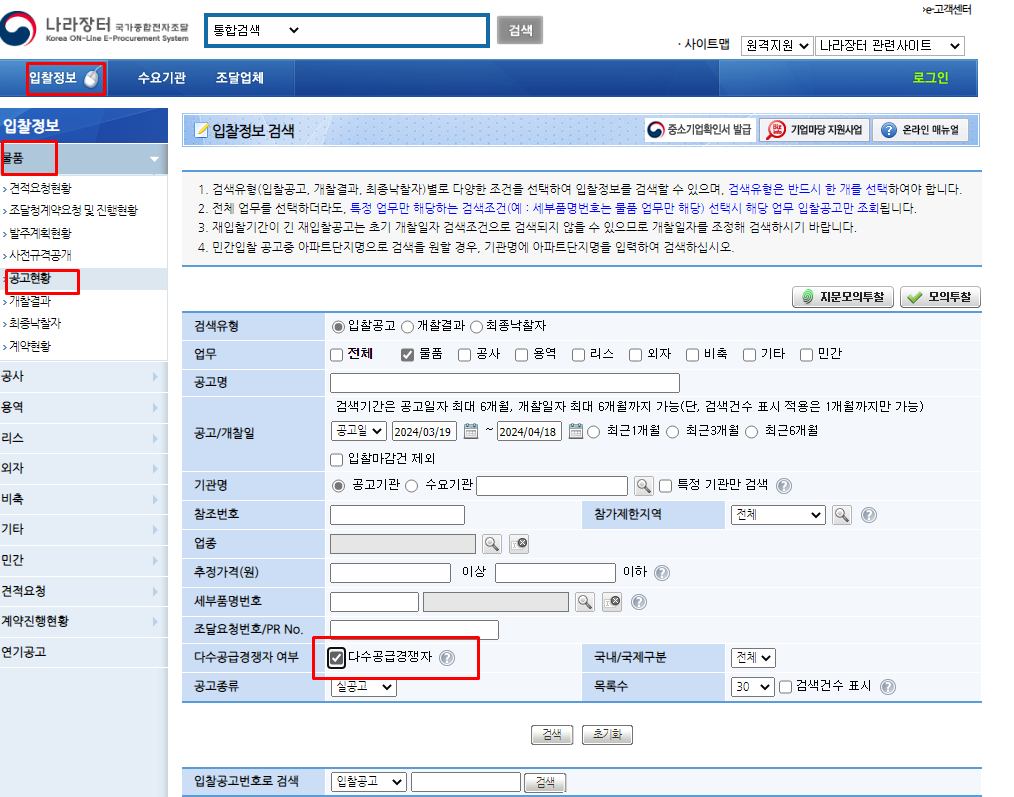Open 공고종류 실공고 dropdown

(x=363, y=686)
